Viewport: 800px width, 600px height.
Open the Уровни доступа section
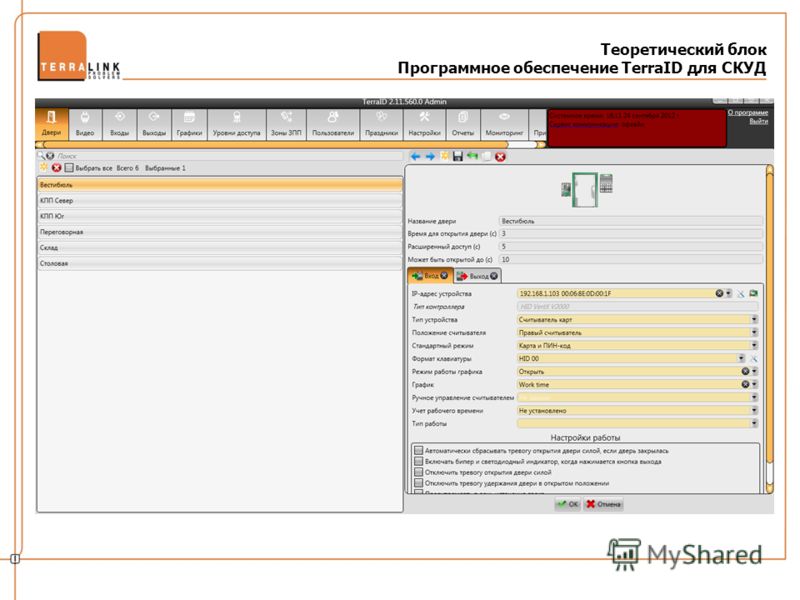[236, 123]
